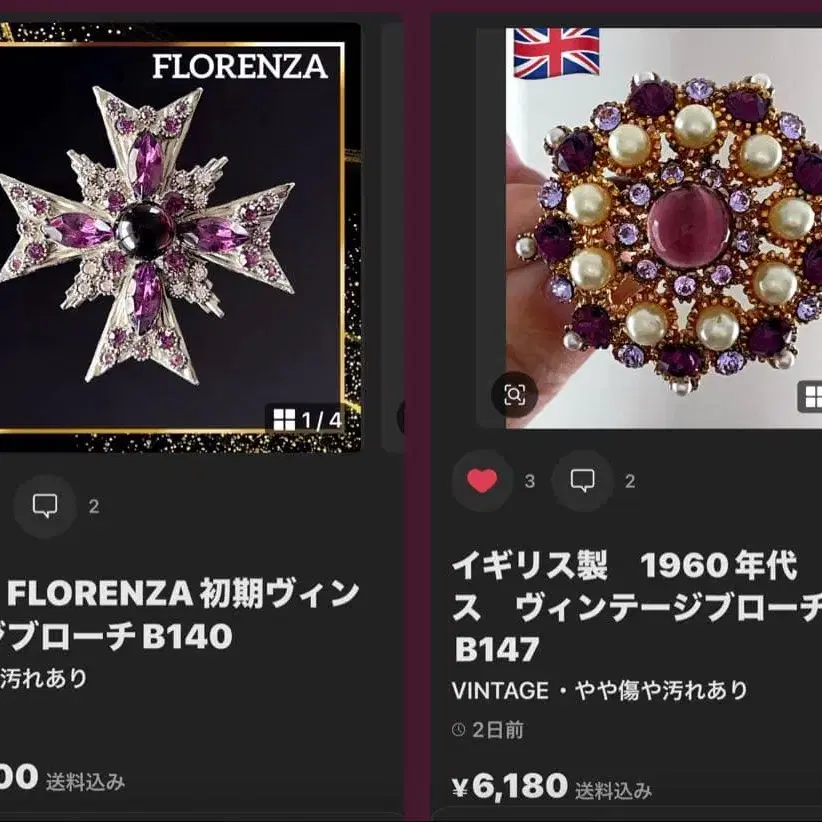Screen dimensions: 822x822
Task: Click the comment count 2 on B147 listing
Action: [x=630, y=481]
